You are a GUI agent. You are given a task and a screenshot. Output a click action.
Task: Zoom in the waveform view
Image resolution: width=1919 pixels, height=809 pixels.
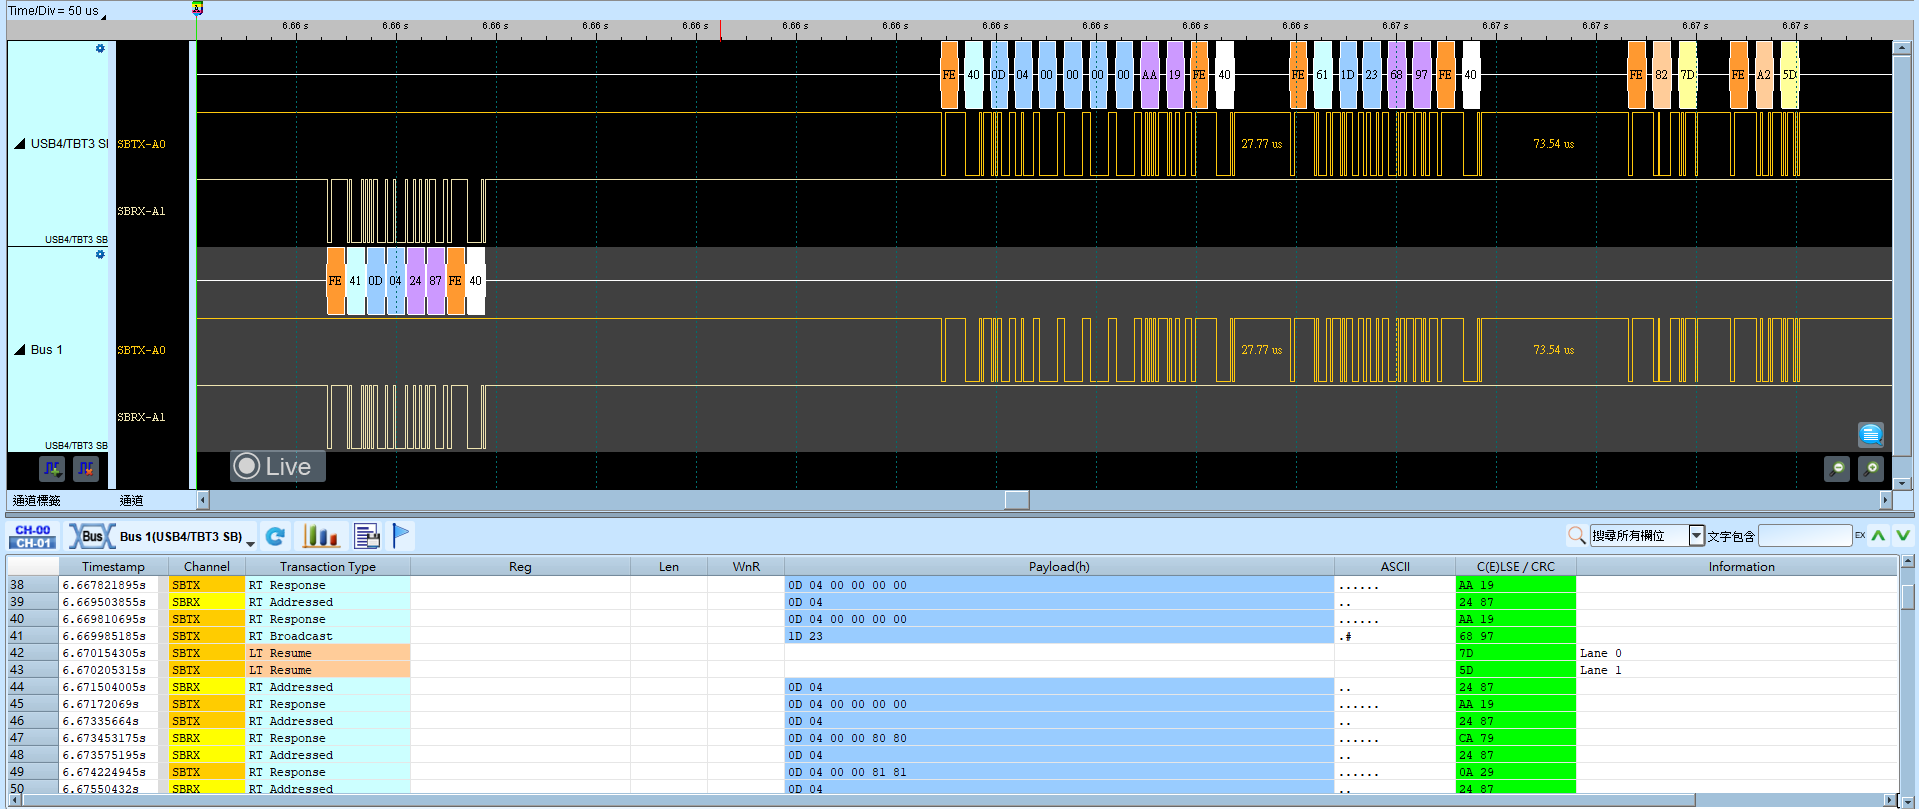1871,468
